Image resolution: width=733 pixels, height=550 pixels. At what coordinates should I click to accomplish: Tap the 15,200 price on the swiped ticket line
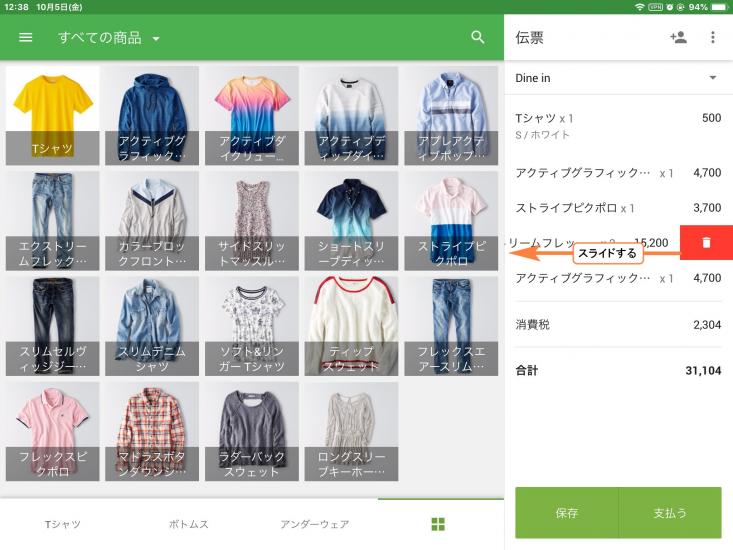[x=651, y=243]
